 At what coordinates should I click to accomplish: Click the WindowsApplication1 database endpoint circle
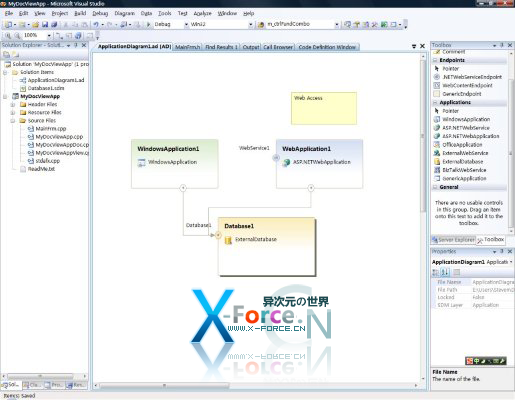[x=183, y=188]
